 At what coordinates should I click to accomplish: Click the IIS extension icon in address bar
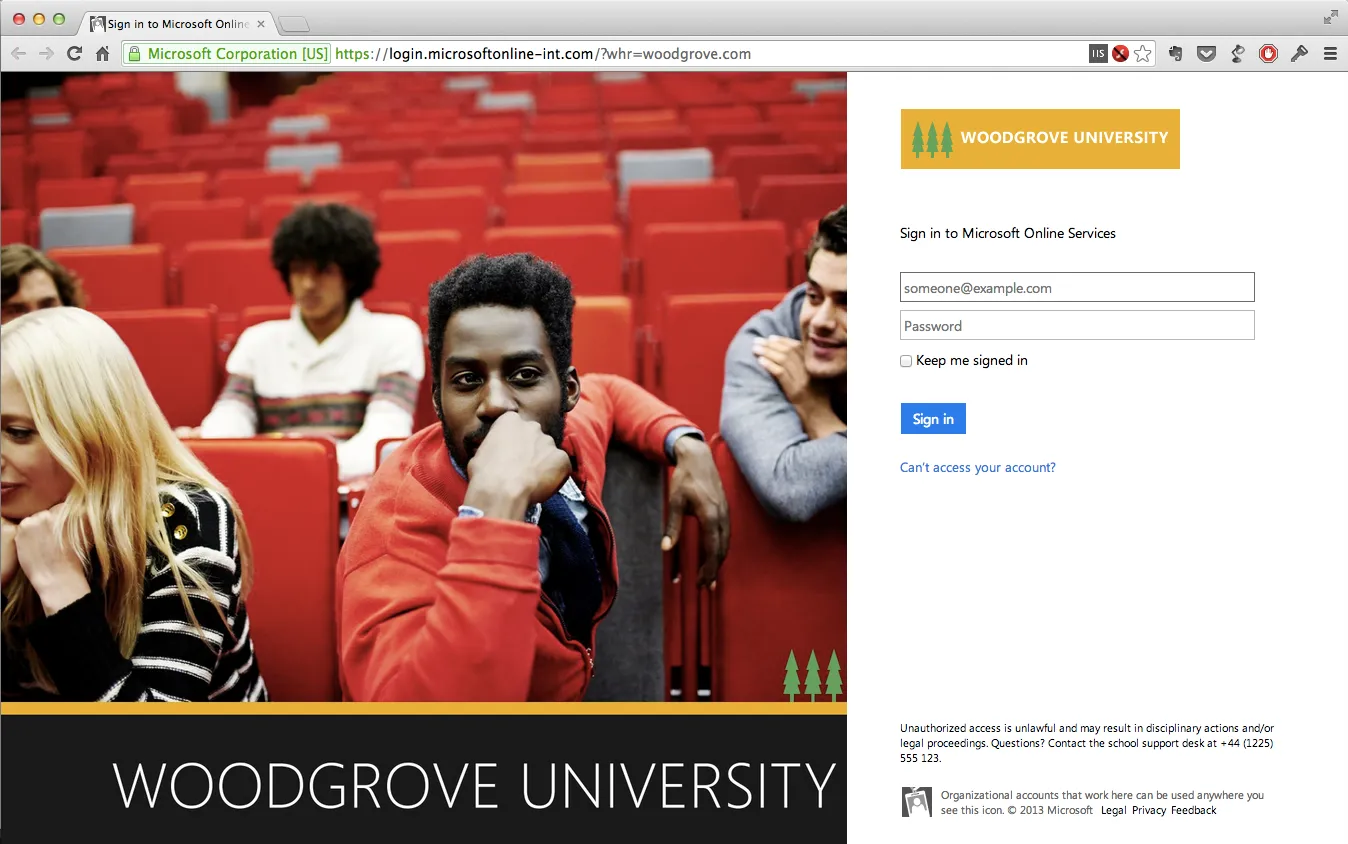1098,54
